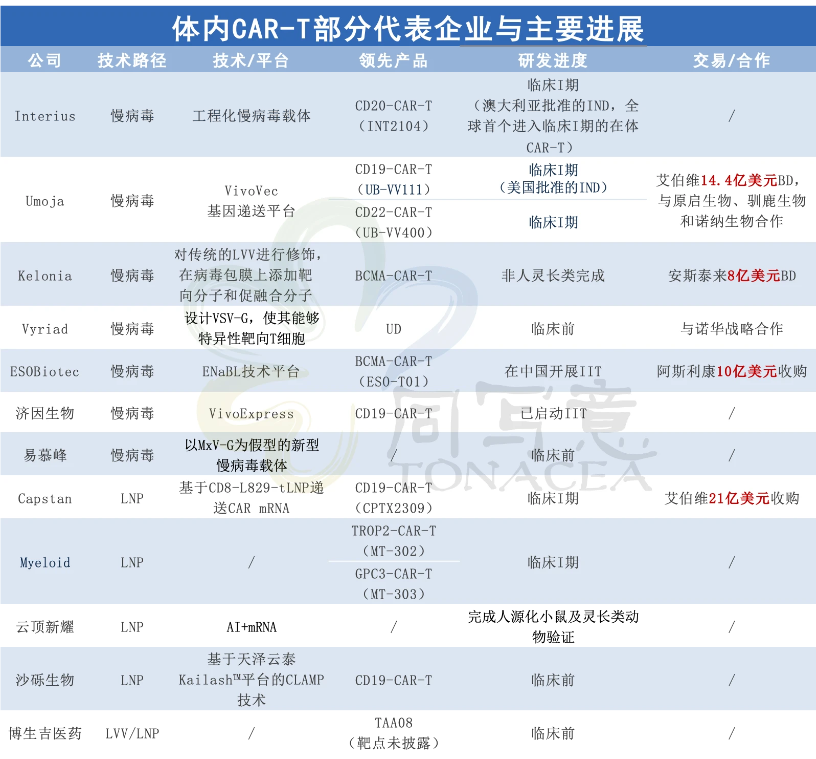Image resolution: width=816 pixels, height=759 pixels.
Task: Click the 云顶新耀 company cell
Action: click(x=45, y=627)
